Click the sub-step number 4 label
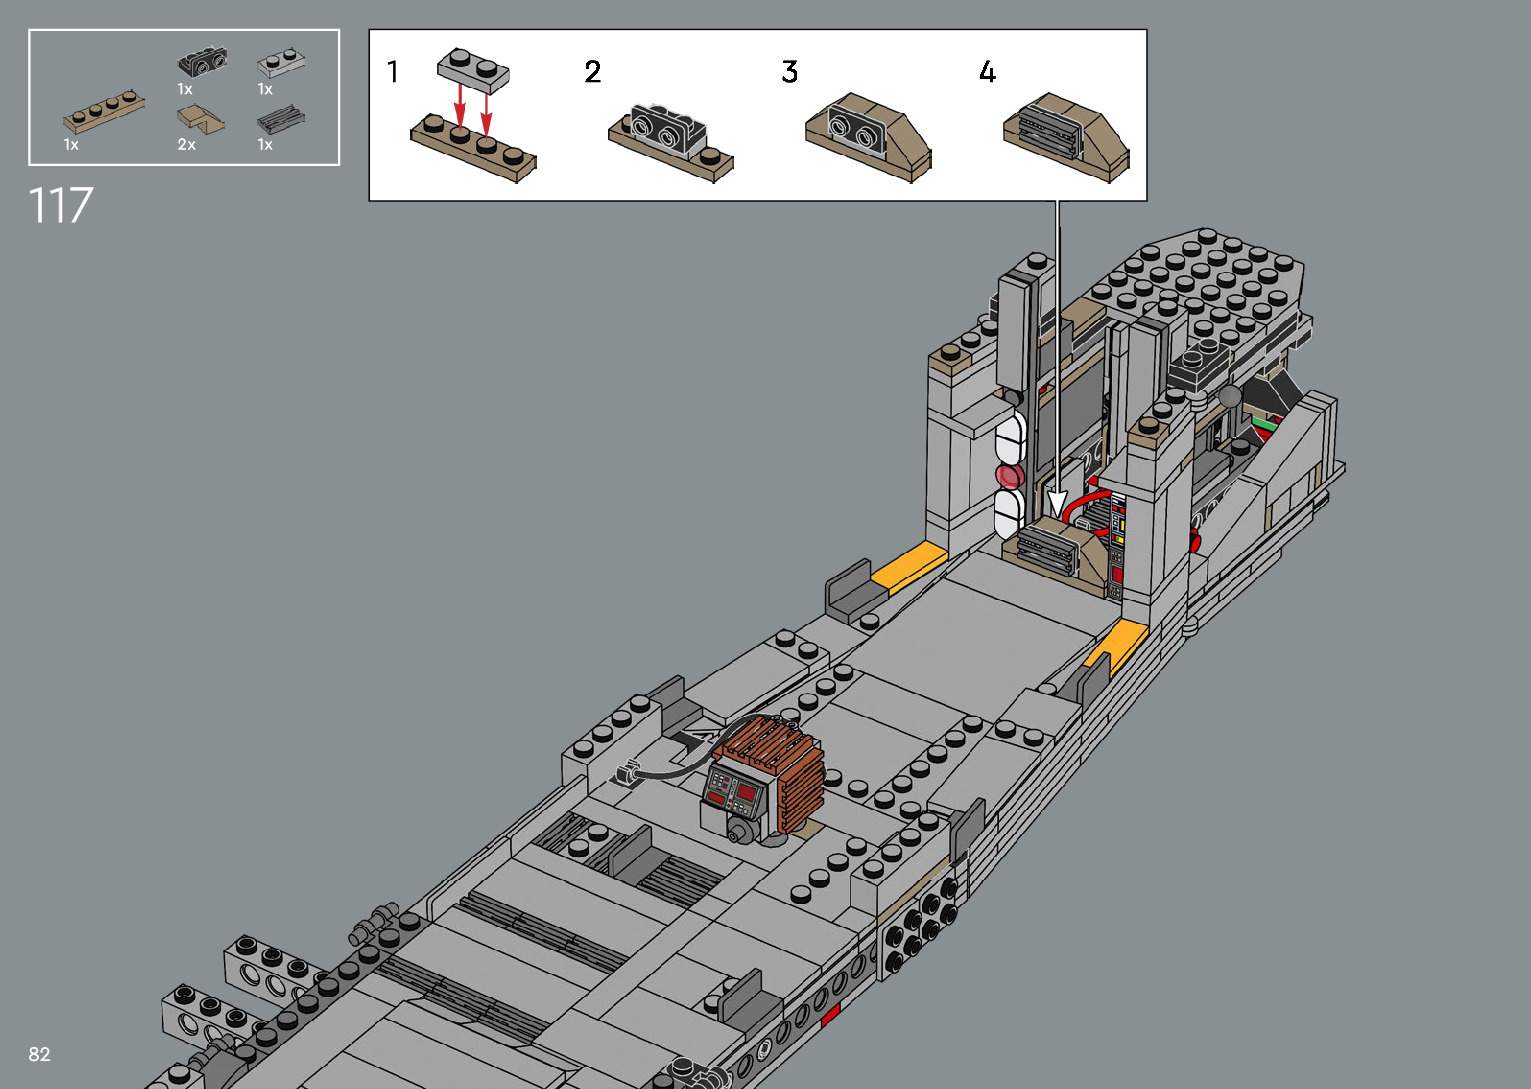The width and height of the screenshot is (1531, 1089). point(987,72)
